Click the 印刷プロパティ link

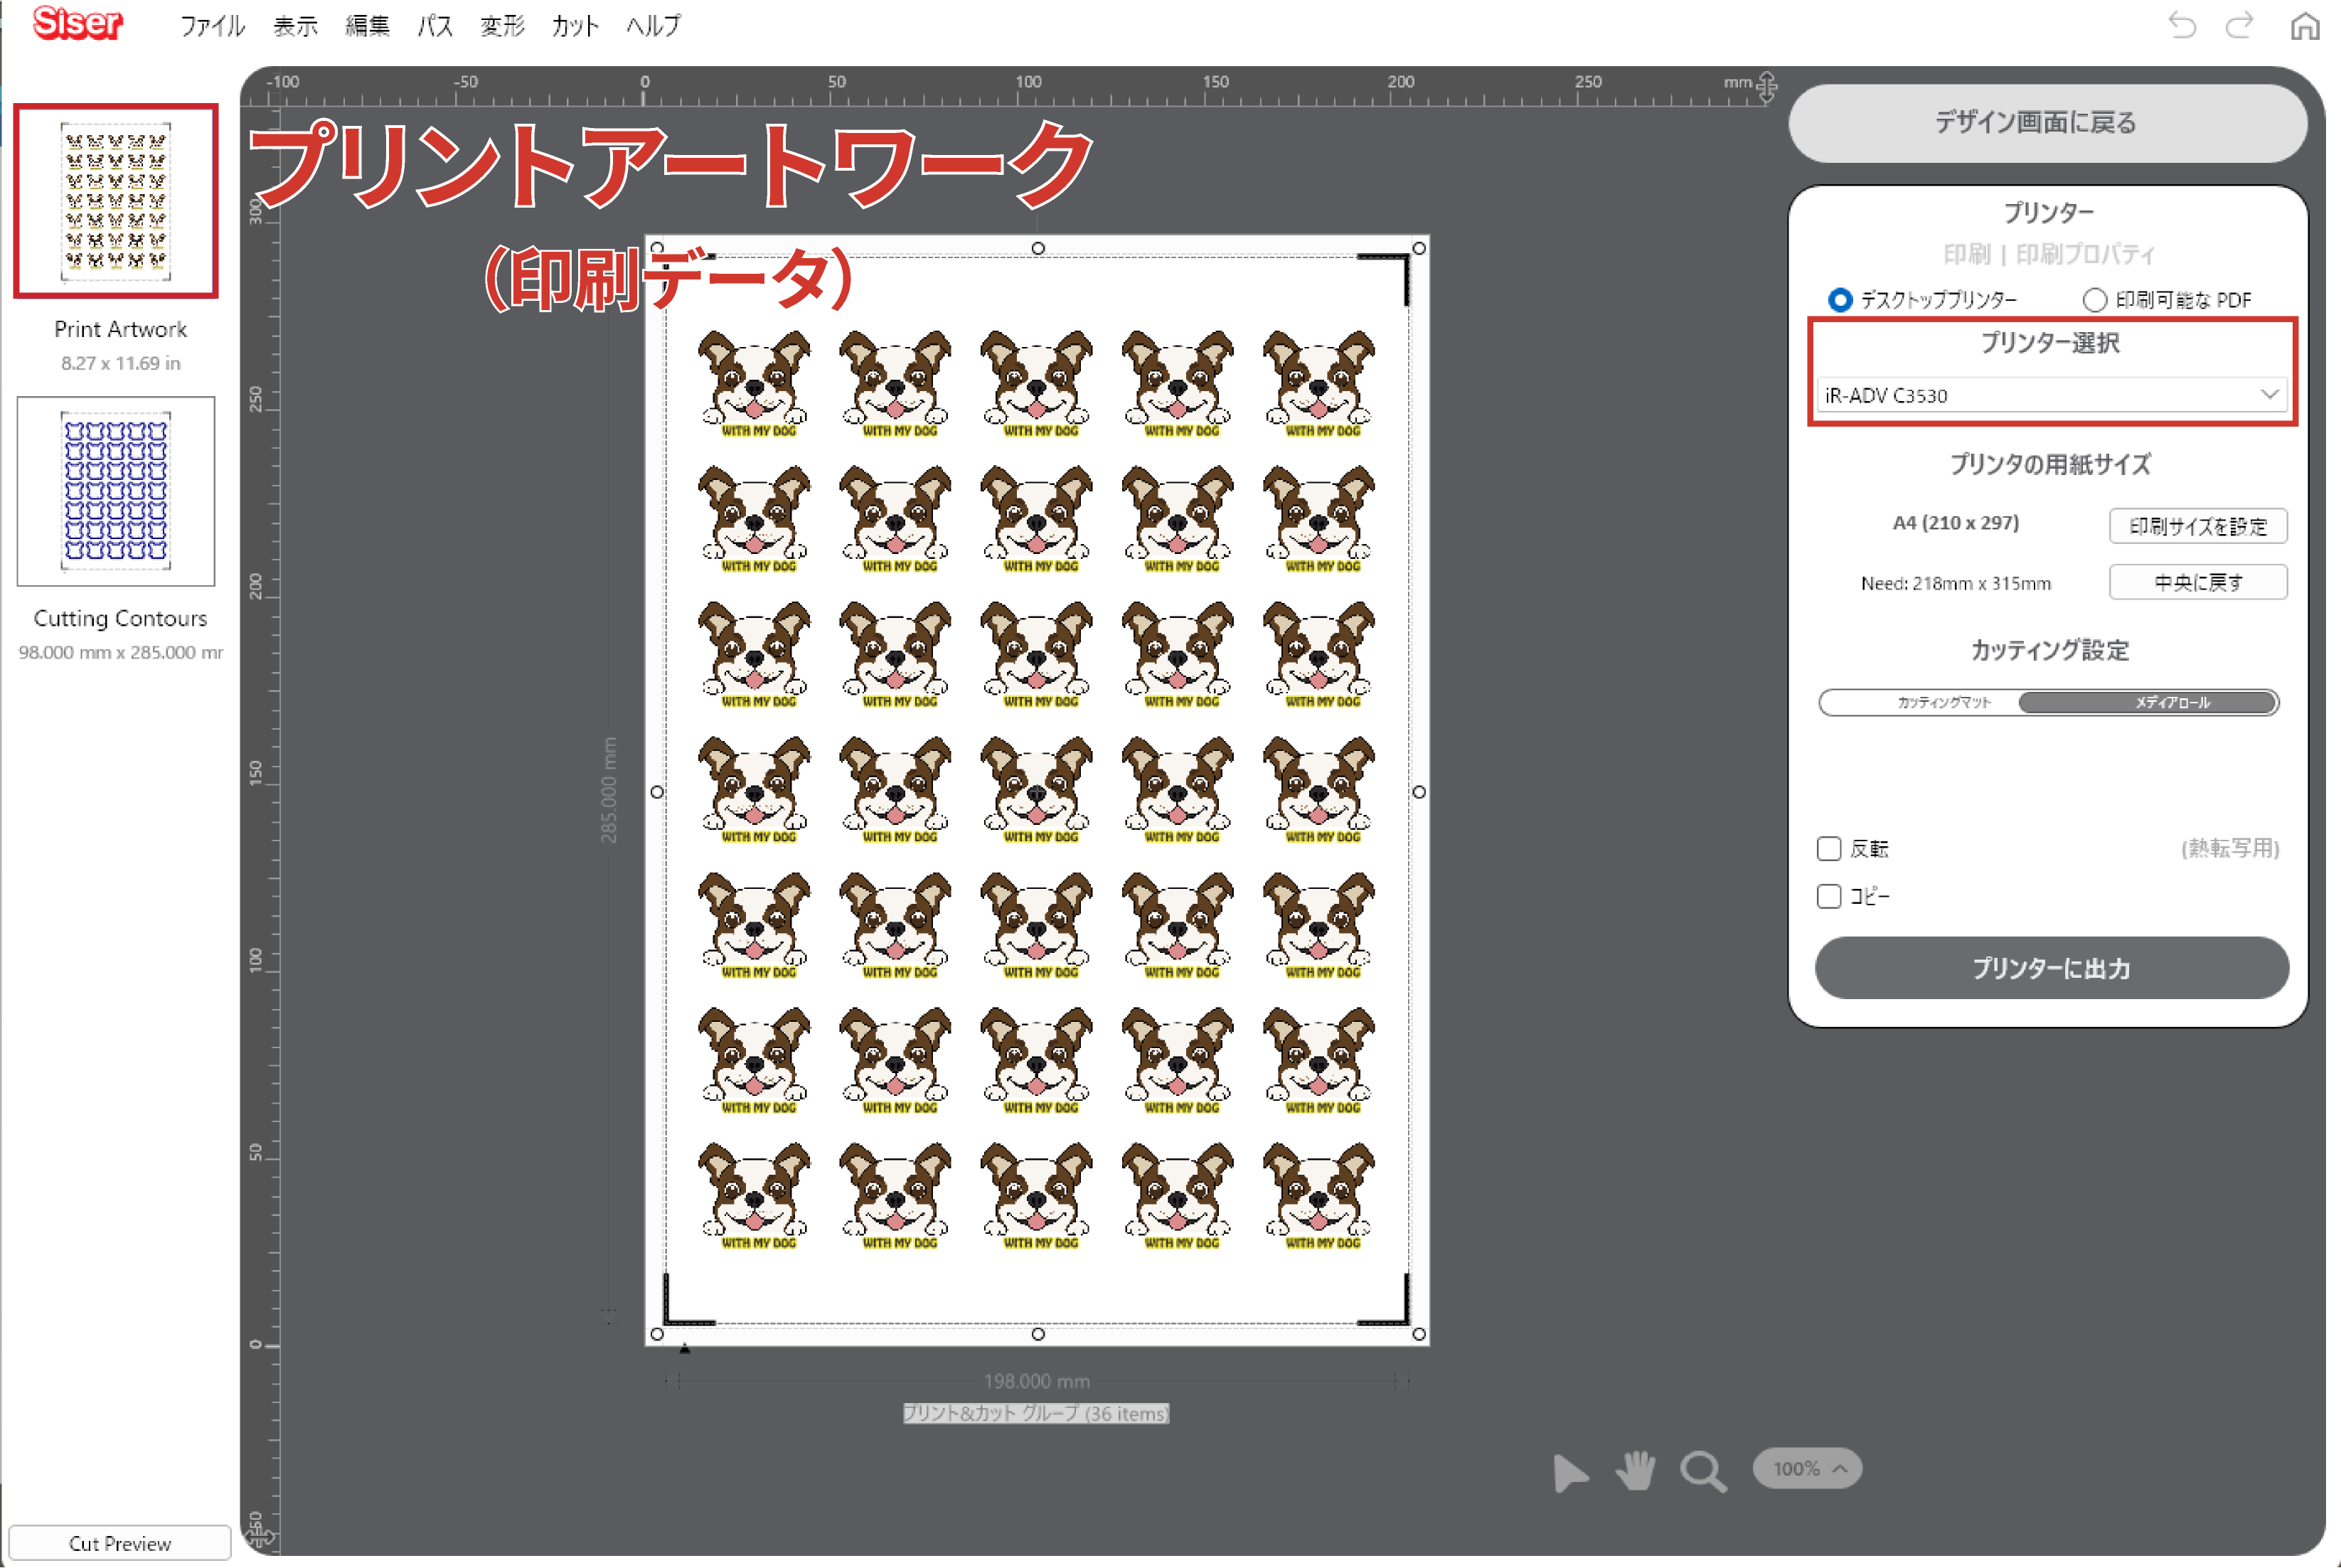pyautogui.click(x=2085, y=254)
